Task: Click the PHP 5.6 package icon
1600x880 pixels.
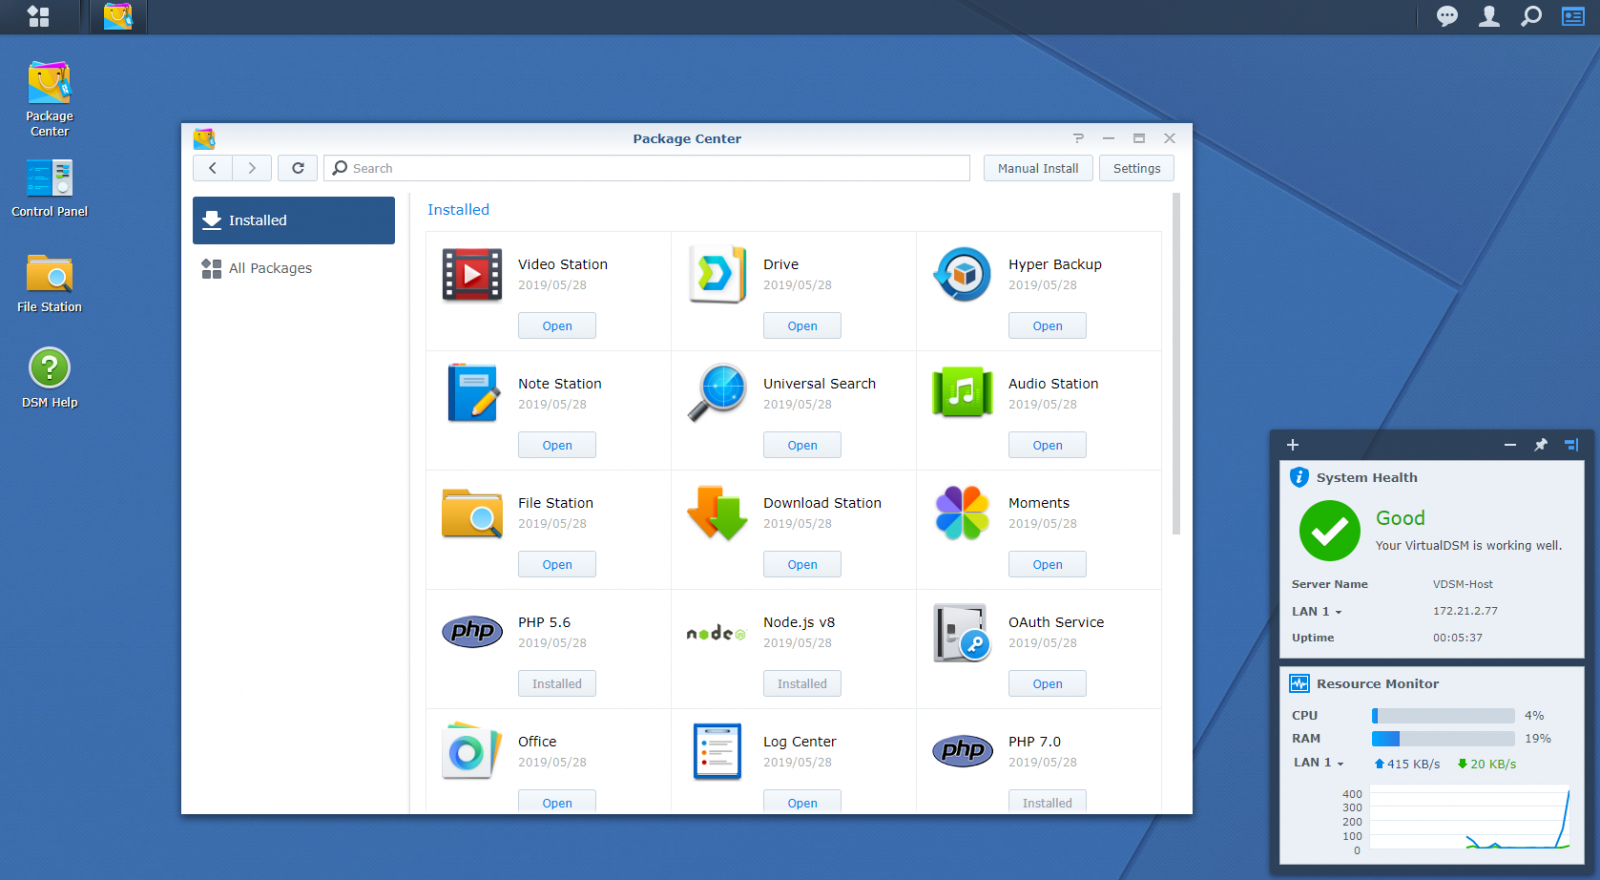Action: click(x=472, y=631)
